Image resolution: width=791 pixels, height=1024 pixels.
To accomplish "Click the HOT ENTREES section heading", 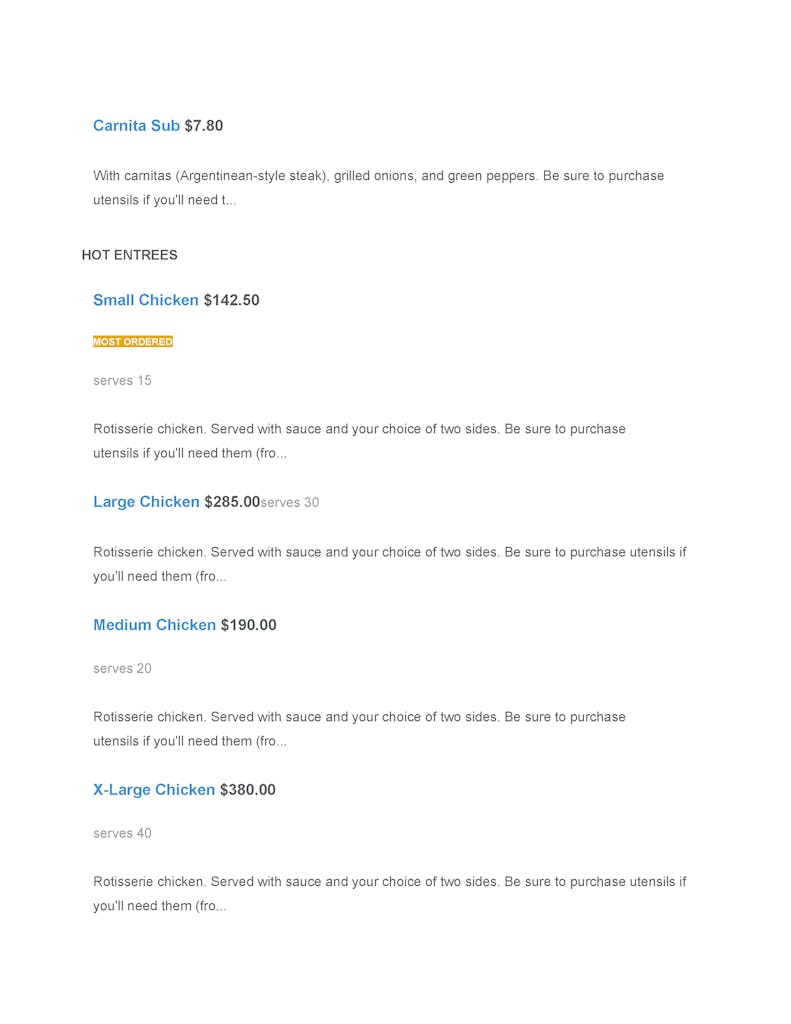I will tap(130, 255).
